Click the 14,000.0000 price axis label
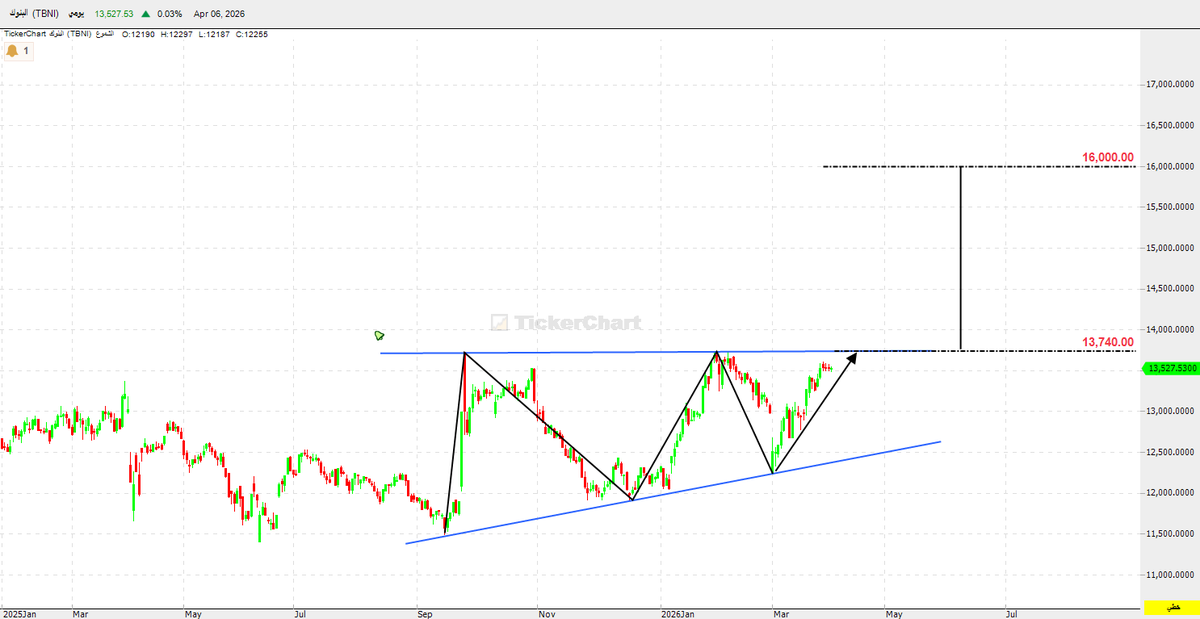Image resolution: width=1200 pixels, height=619 pixels. pos(1172,330)
